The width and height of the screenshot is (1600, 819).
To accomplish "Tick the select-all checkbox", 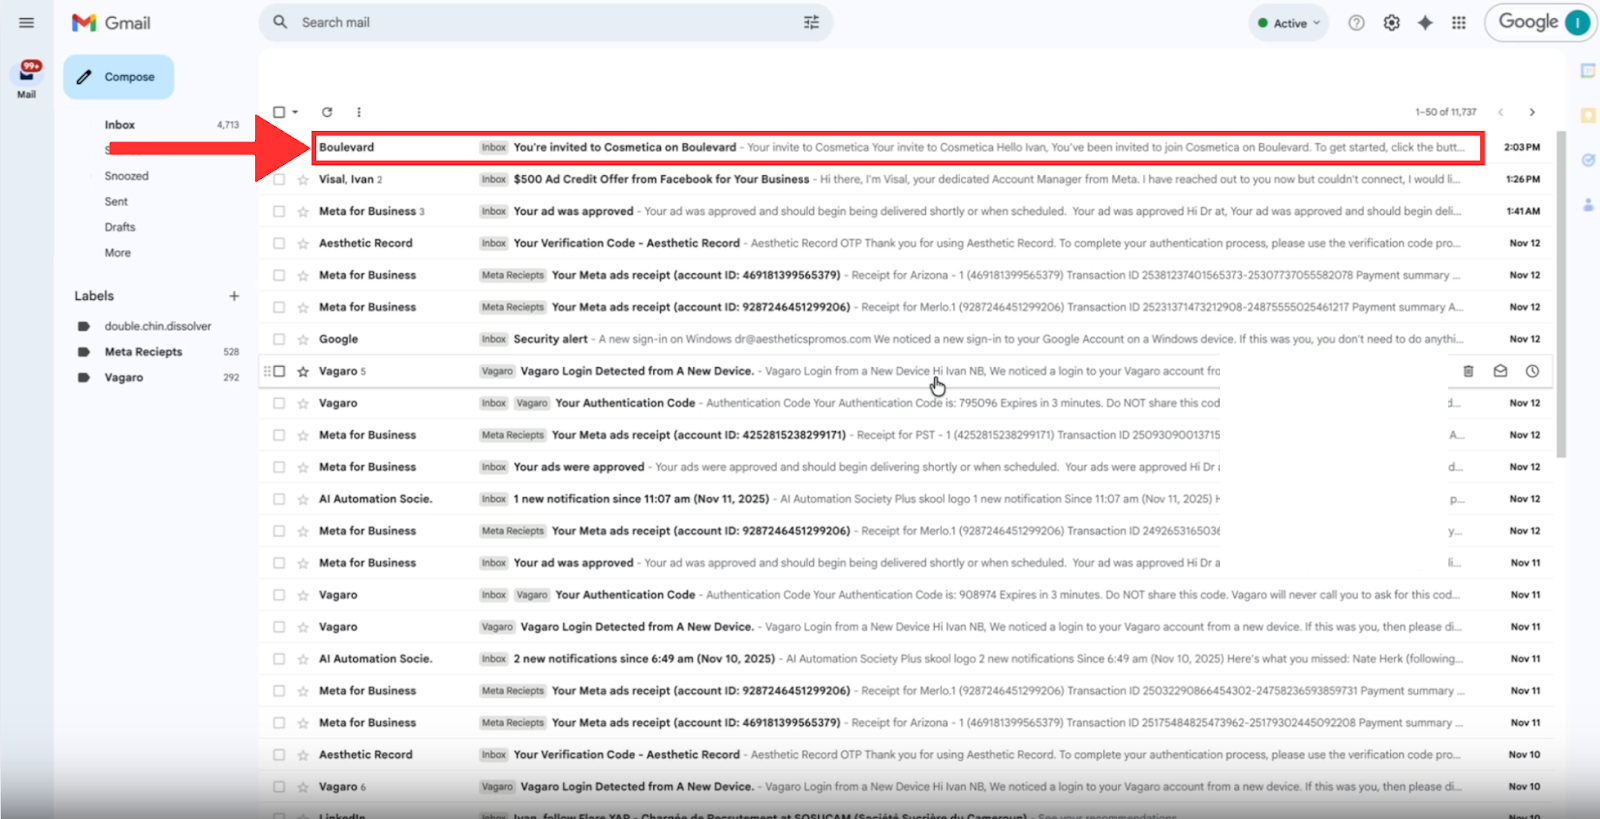I will (x=279, y=112).
